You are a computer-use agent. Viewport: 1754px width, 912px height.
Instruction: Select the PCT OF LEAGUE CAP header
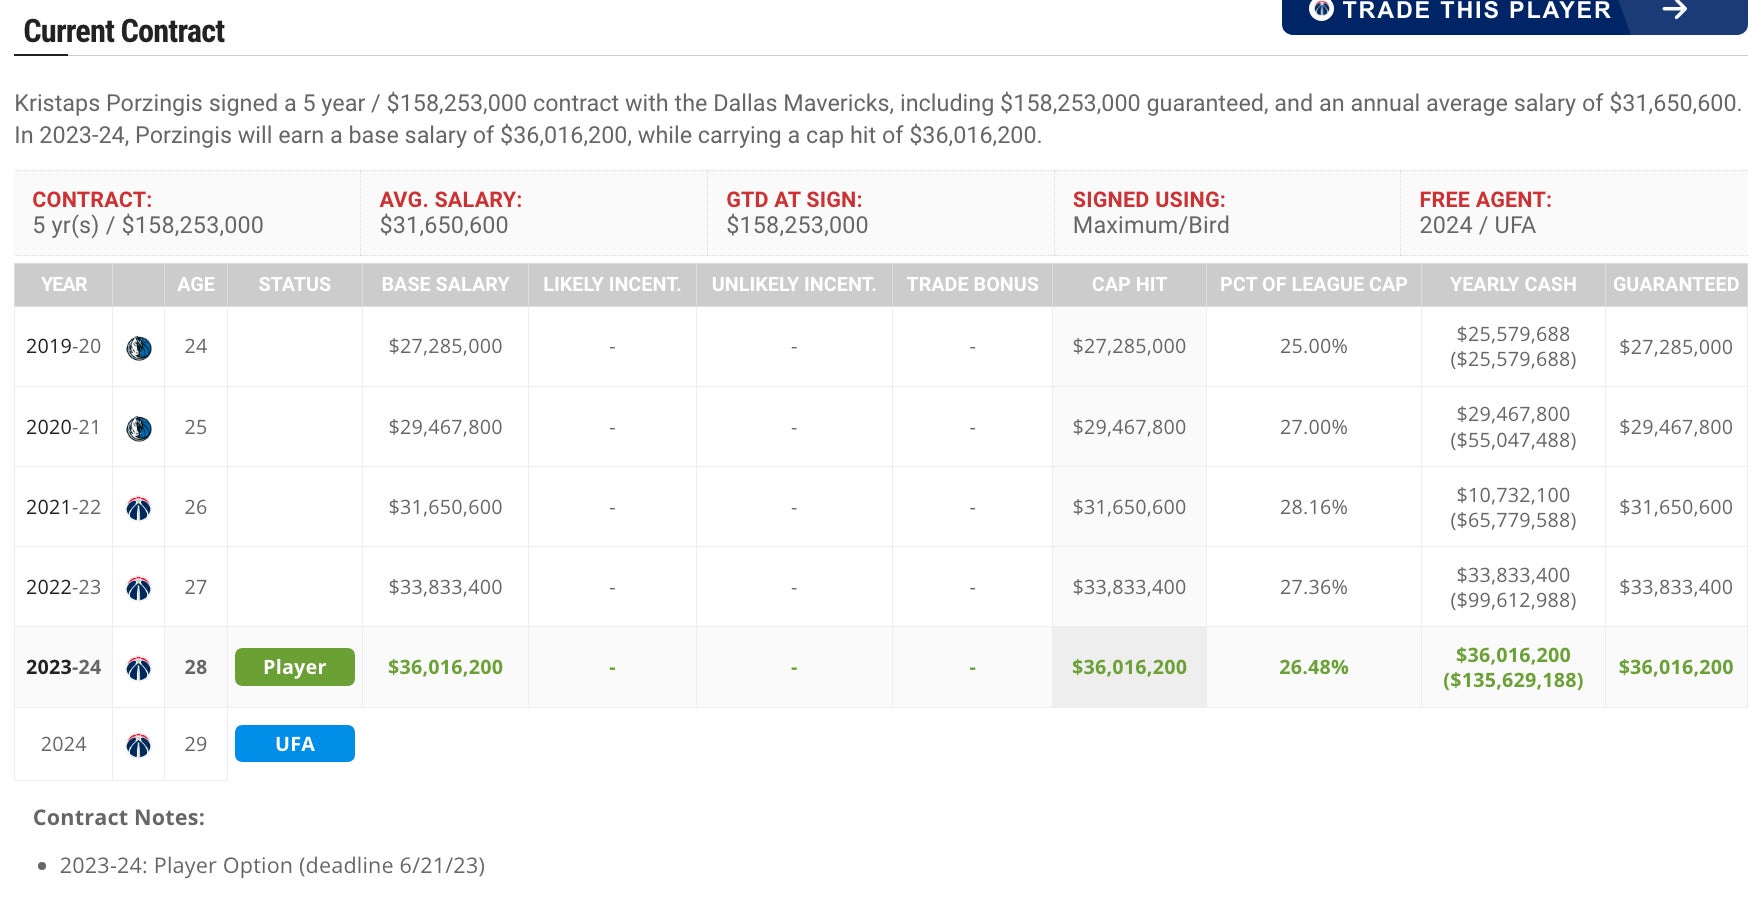[x=1313, y=285]
